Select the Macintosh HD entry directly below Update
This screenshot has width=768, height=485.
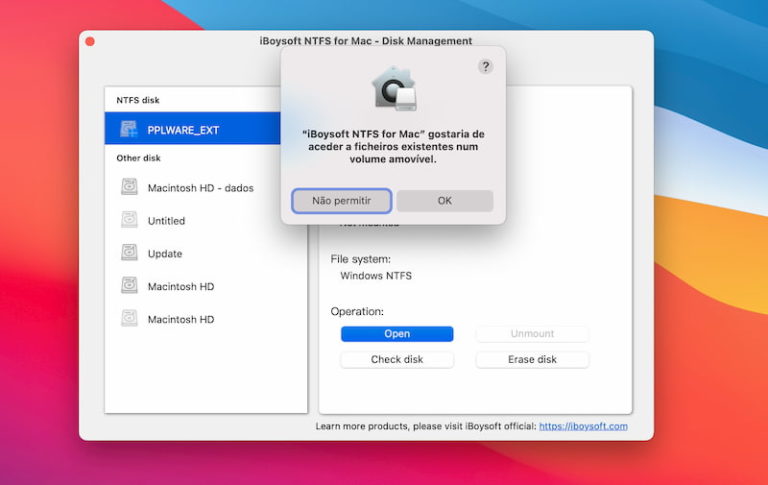(x=180, y=286)
